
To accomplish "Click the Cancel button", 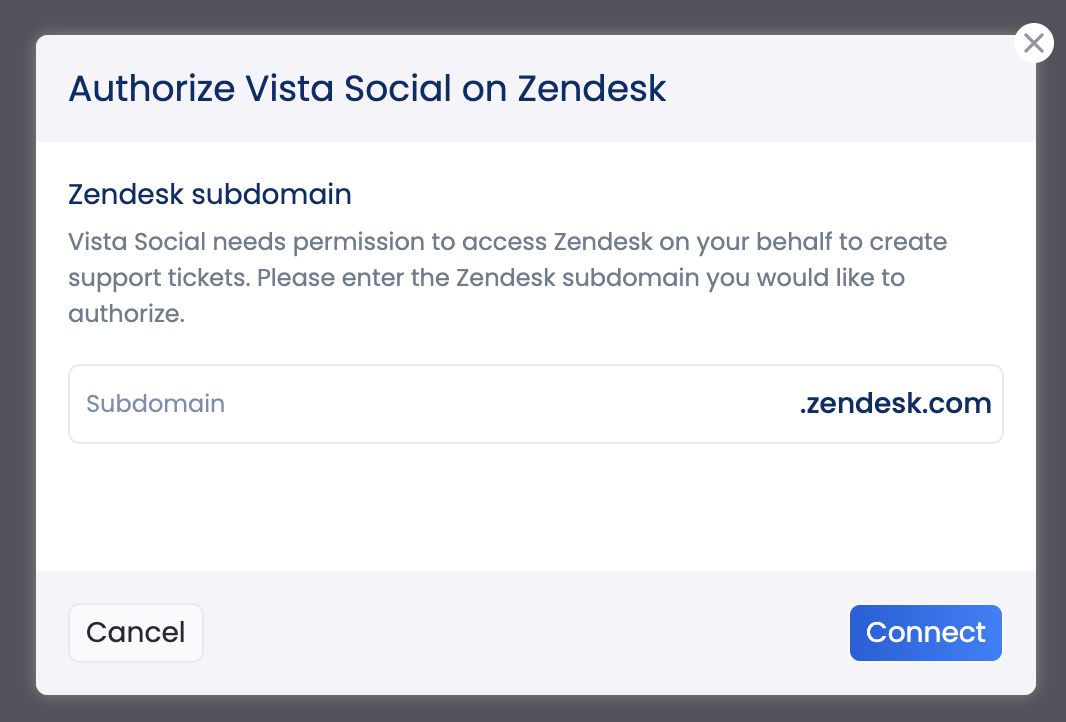I will coord(136,633).
